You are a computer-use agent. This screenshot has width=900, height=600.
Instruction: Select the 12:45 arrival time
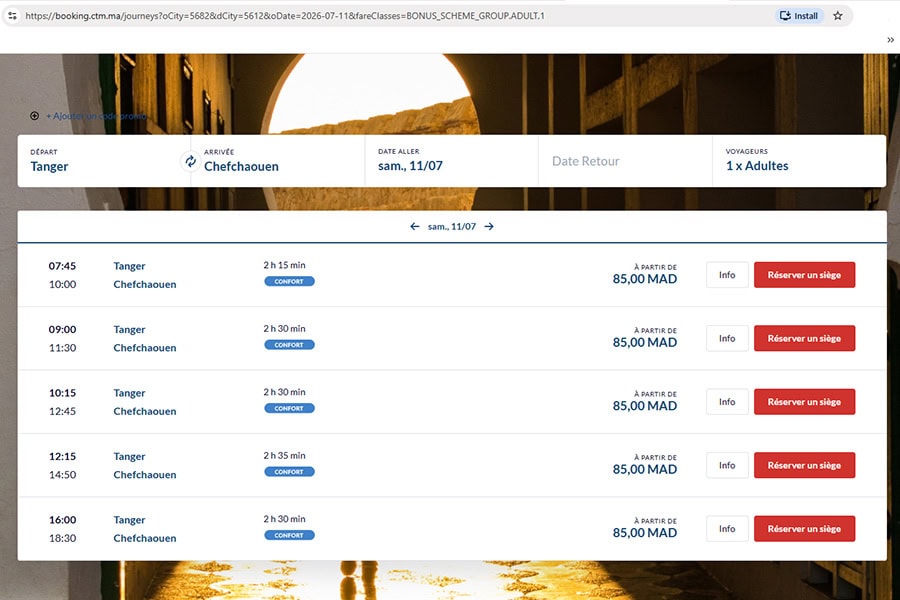point(62,411)
